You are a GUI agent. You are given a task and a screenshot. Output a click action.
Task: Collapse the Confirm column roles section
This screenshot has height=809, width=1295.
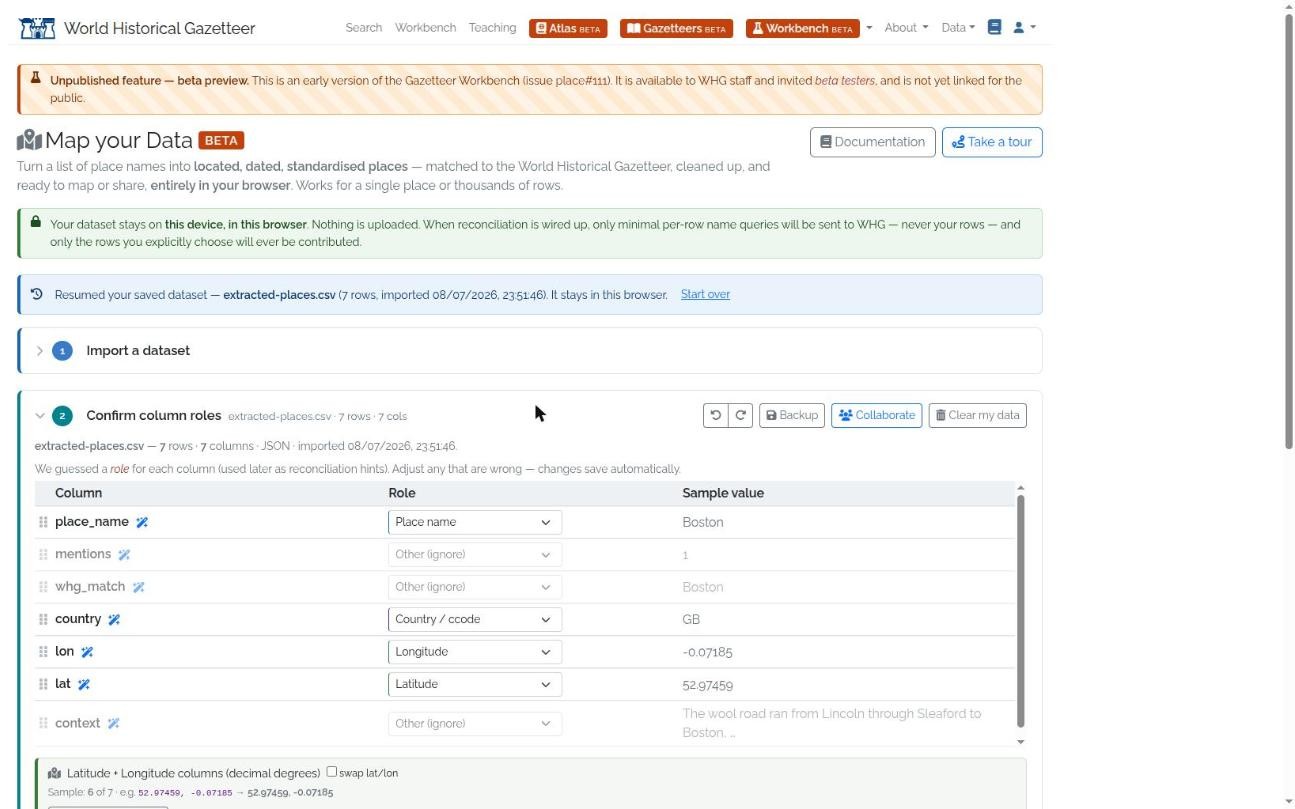click(x=40, y=416)
